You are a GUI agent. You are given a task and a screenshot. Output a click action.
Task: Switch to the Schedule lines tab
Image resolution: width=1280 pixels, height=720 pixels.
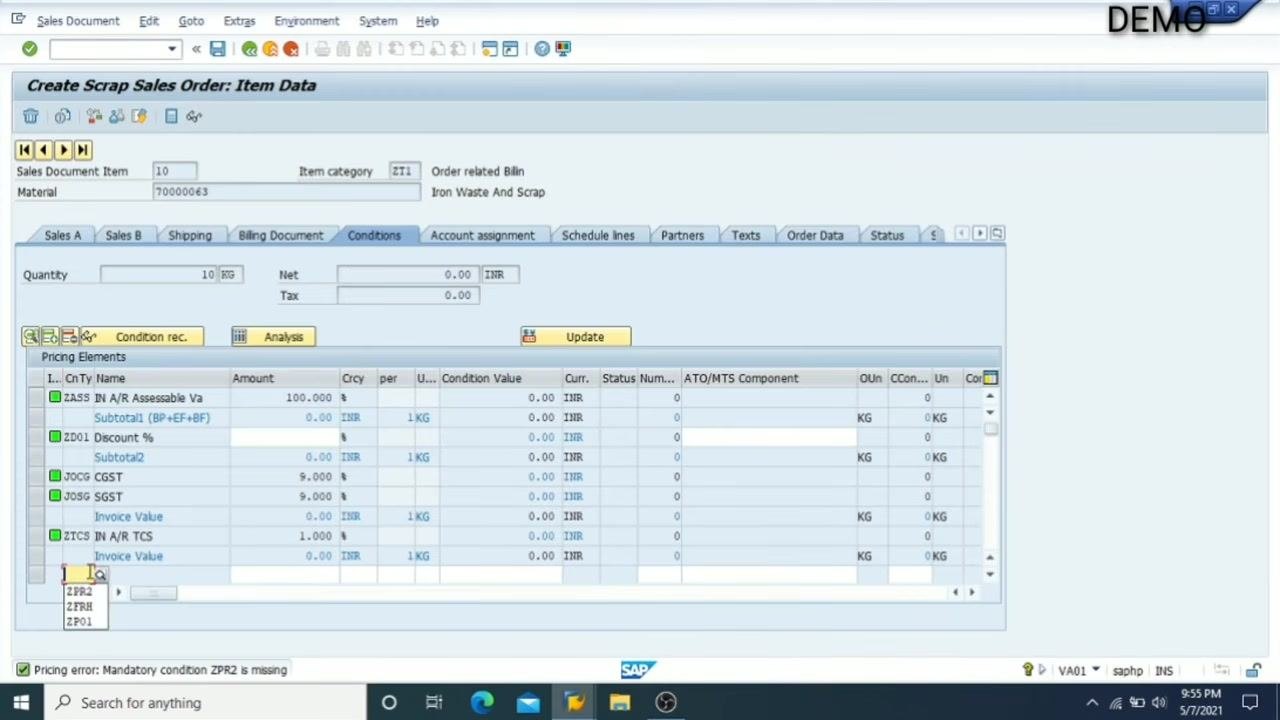pos(598,235)
